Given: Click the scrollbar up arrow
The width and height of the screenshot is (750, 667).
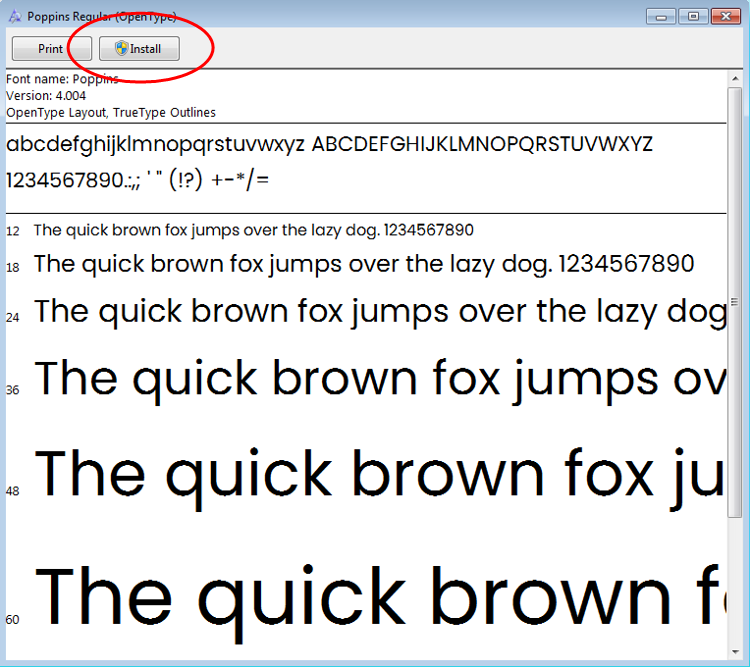Looking at the screenshot, I should click(735, 78).
